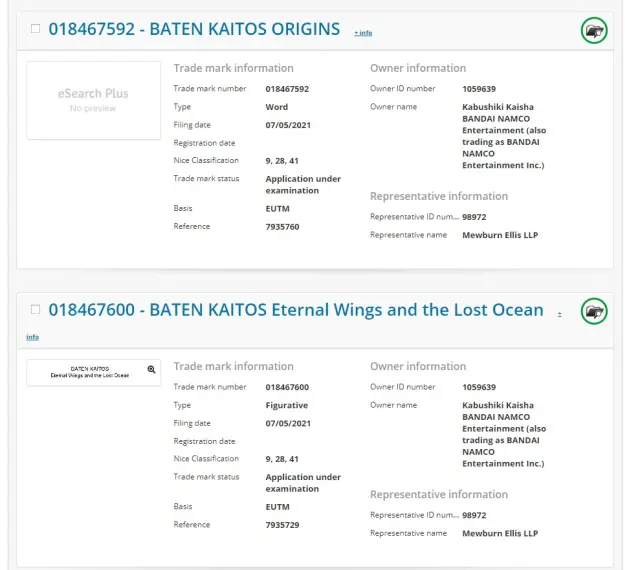Select Mewburn Ellis LLP in Eternal Wings entry
The height and width of the screenshot is (570, 640).
(500, 533)
